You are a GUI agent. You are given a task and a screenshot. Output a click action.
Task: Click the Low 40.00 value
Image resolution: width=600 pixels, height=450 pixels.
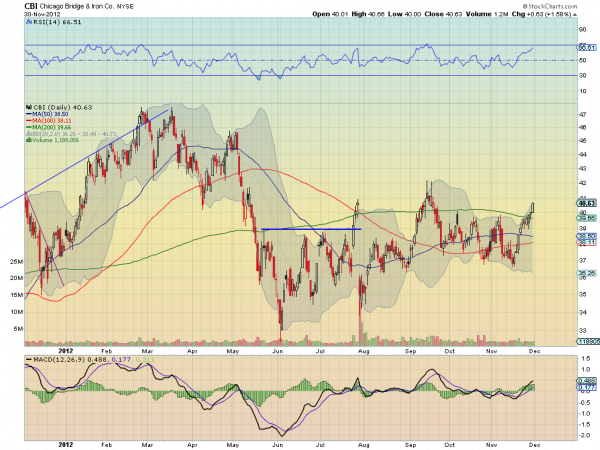tap(404, 14)
